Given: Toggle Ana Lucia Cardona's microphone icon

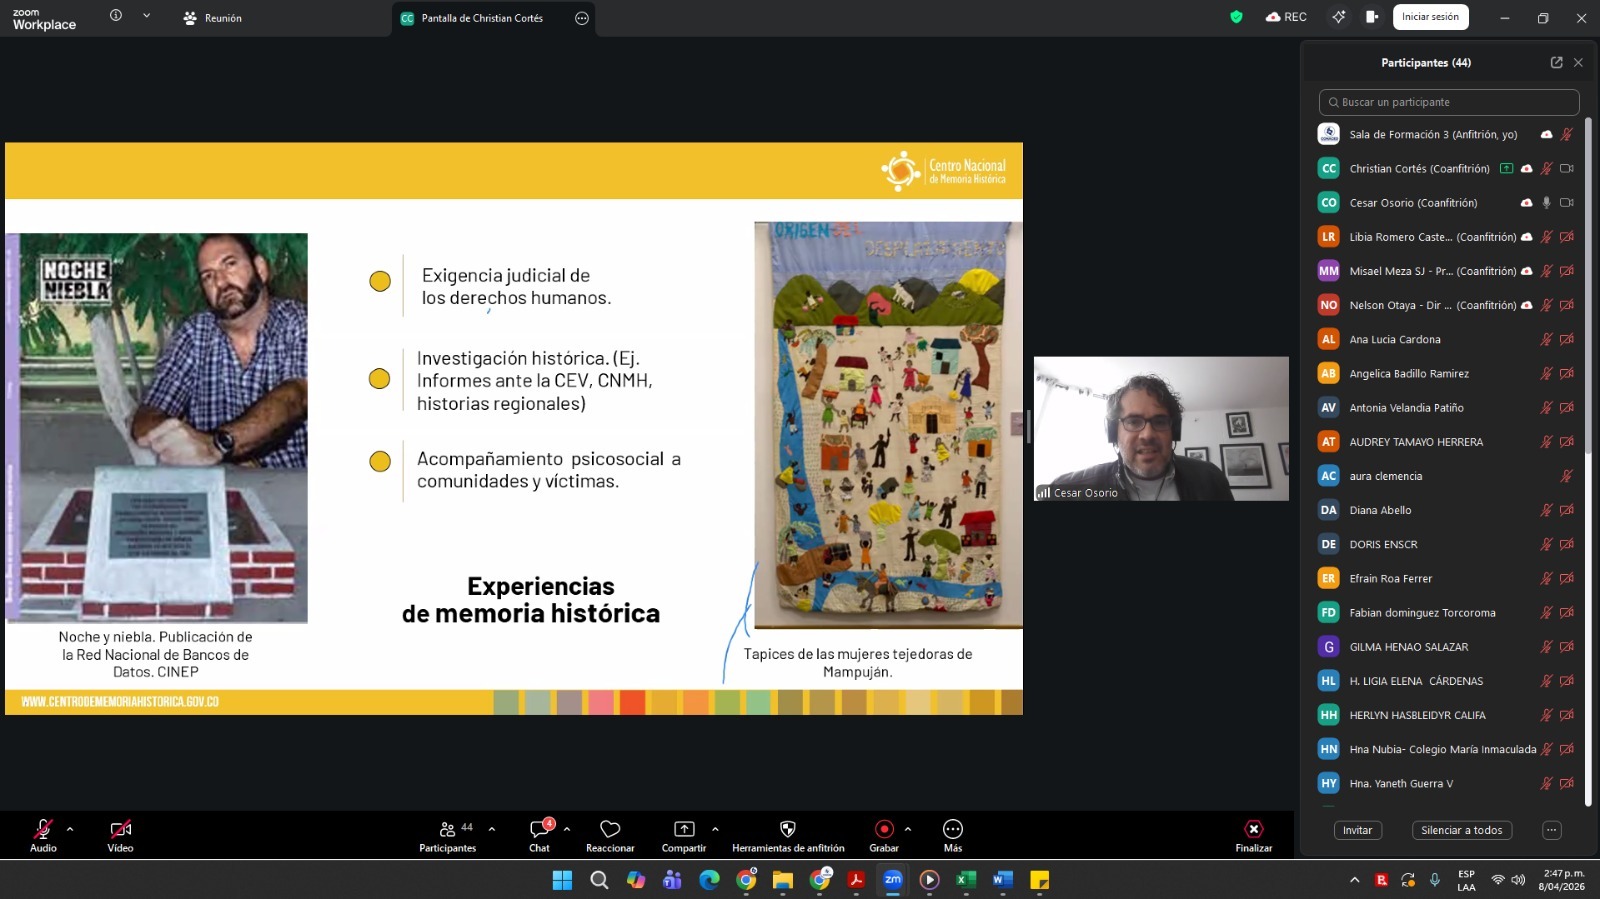Looking at the screenshot, I should pos(1546,340).
